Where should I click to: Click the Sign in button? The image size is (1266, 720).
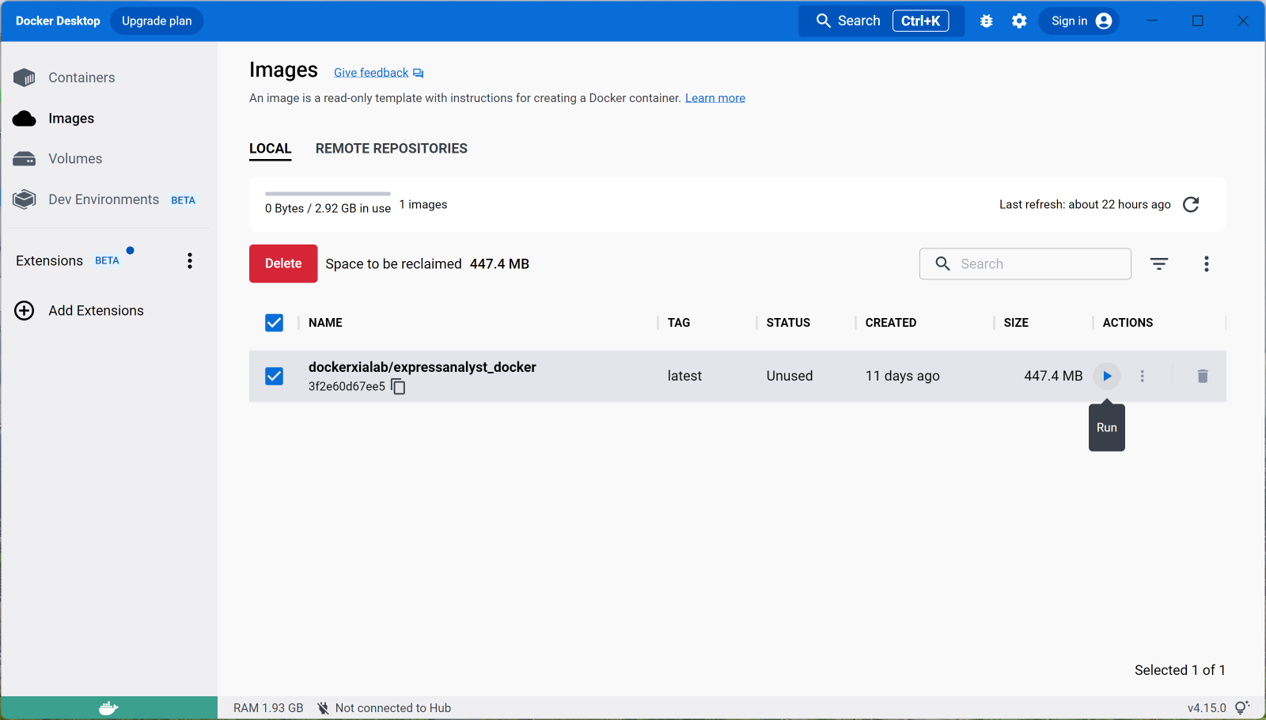1080,21
